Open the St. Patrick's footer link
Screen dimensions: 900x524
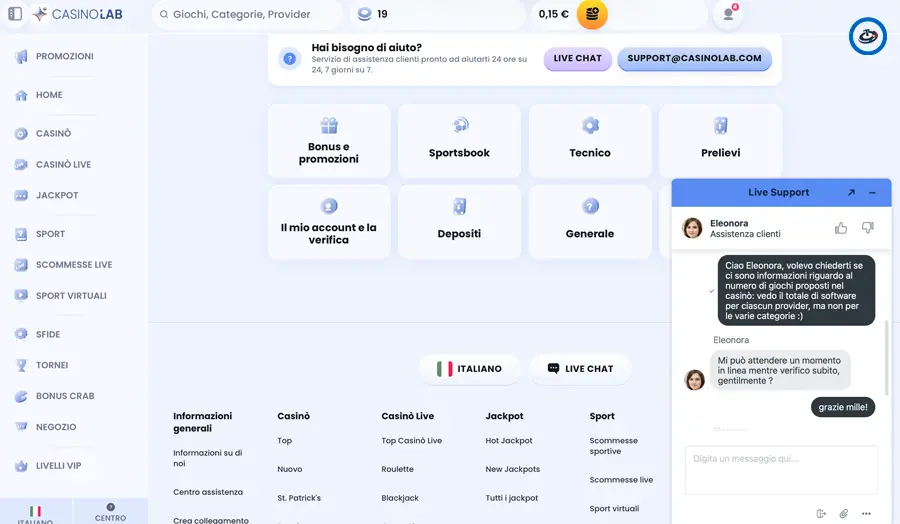(x=299, y=498)
